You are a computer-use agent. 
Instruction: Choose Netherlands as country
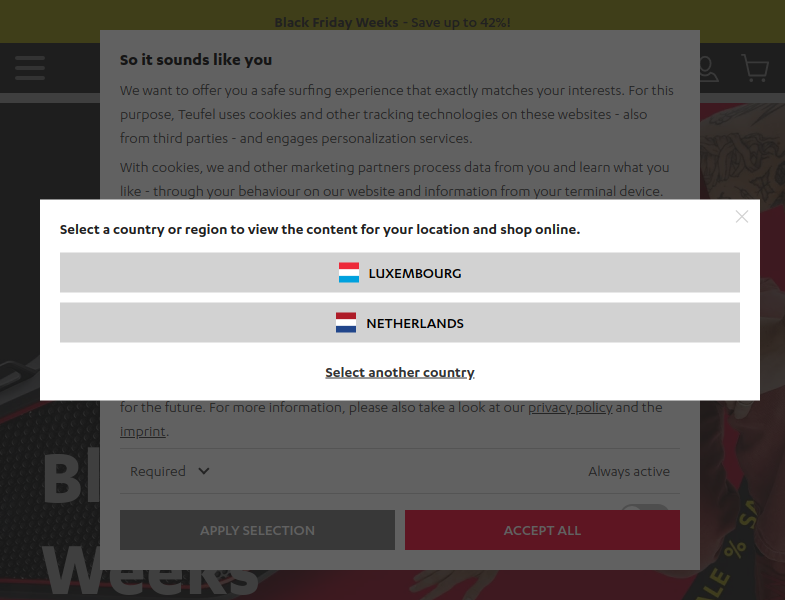tap(399, 322)
